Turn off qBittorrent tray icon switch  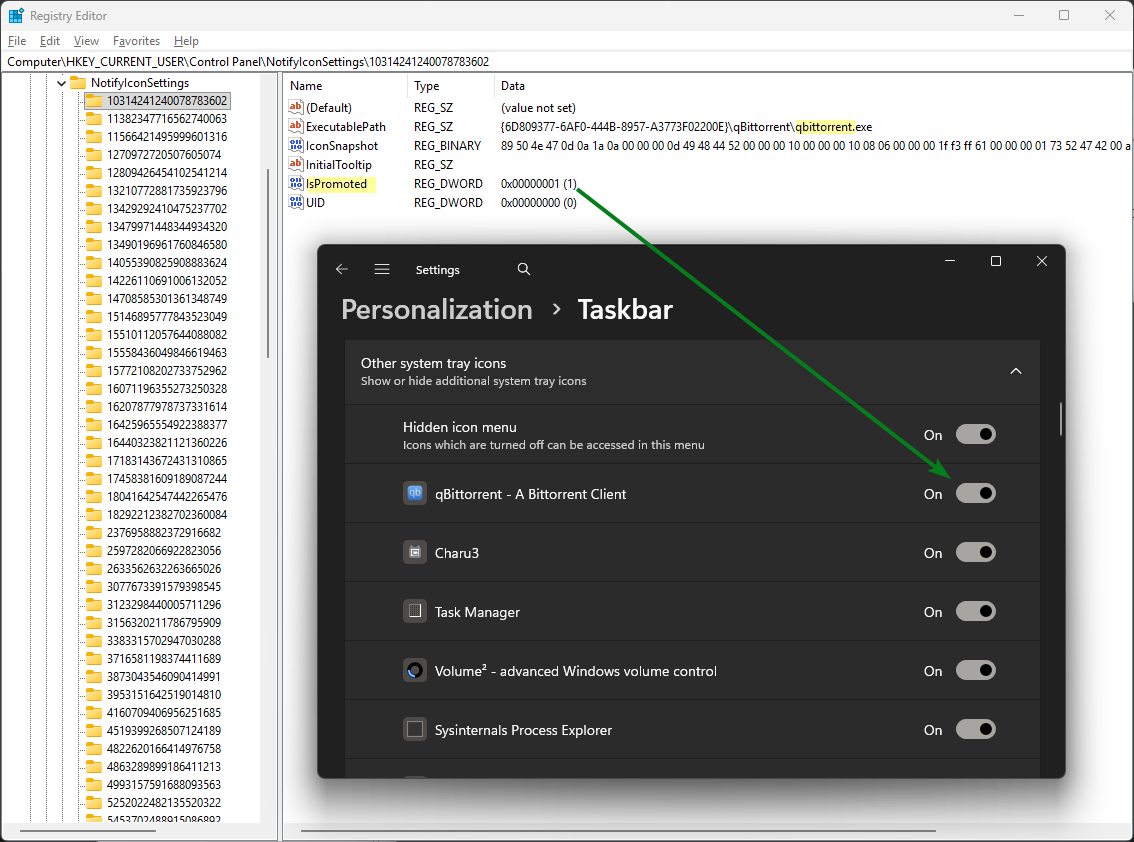point(976,493)
